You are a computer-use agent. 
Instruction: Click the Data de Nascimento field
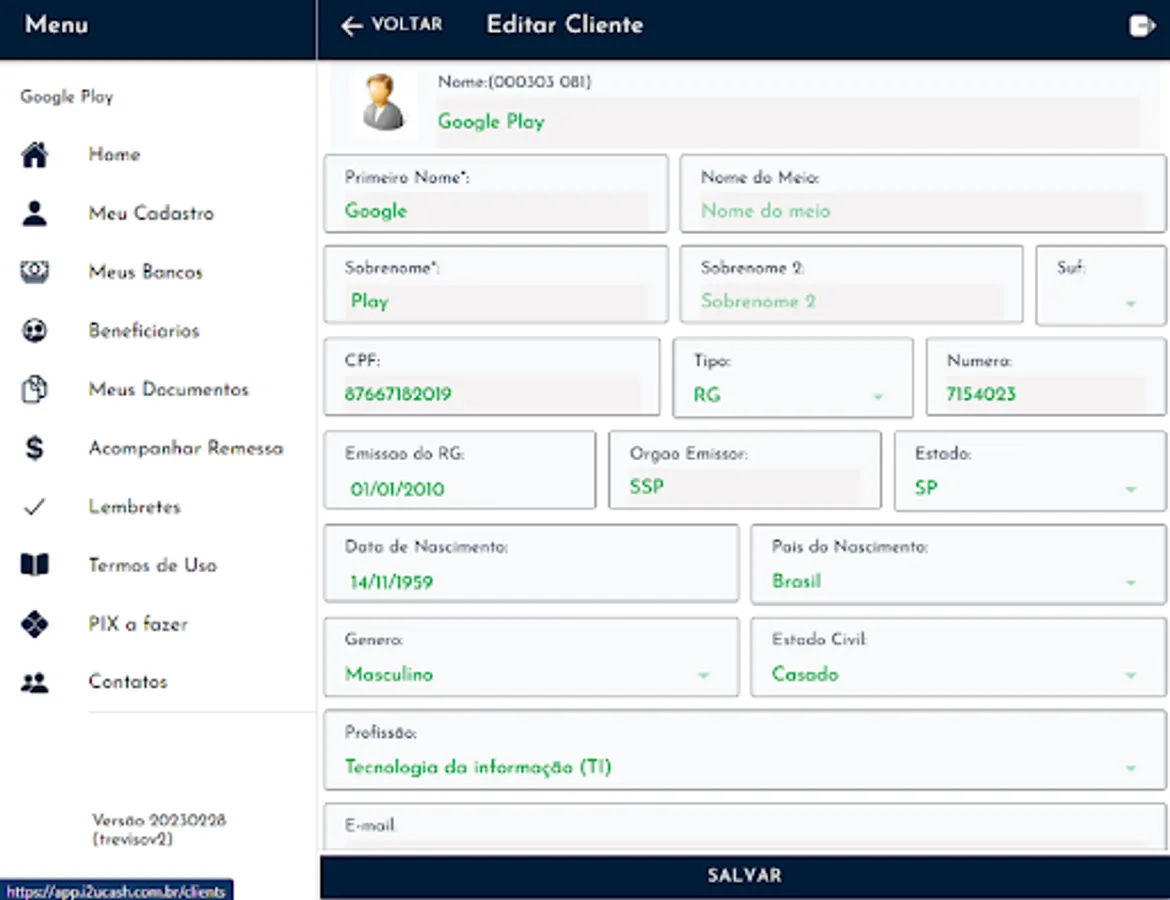click(531, 564)
